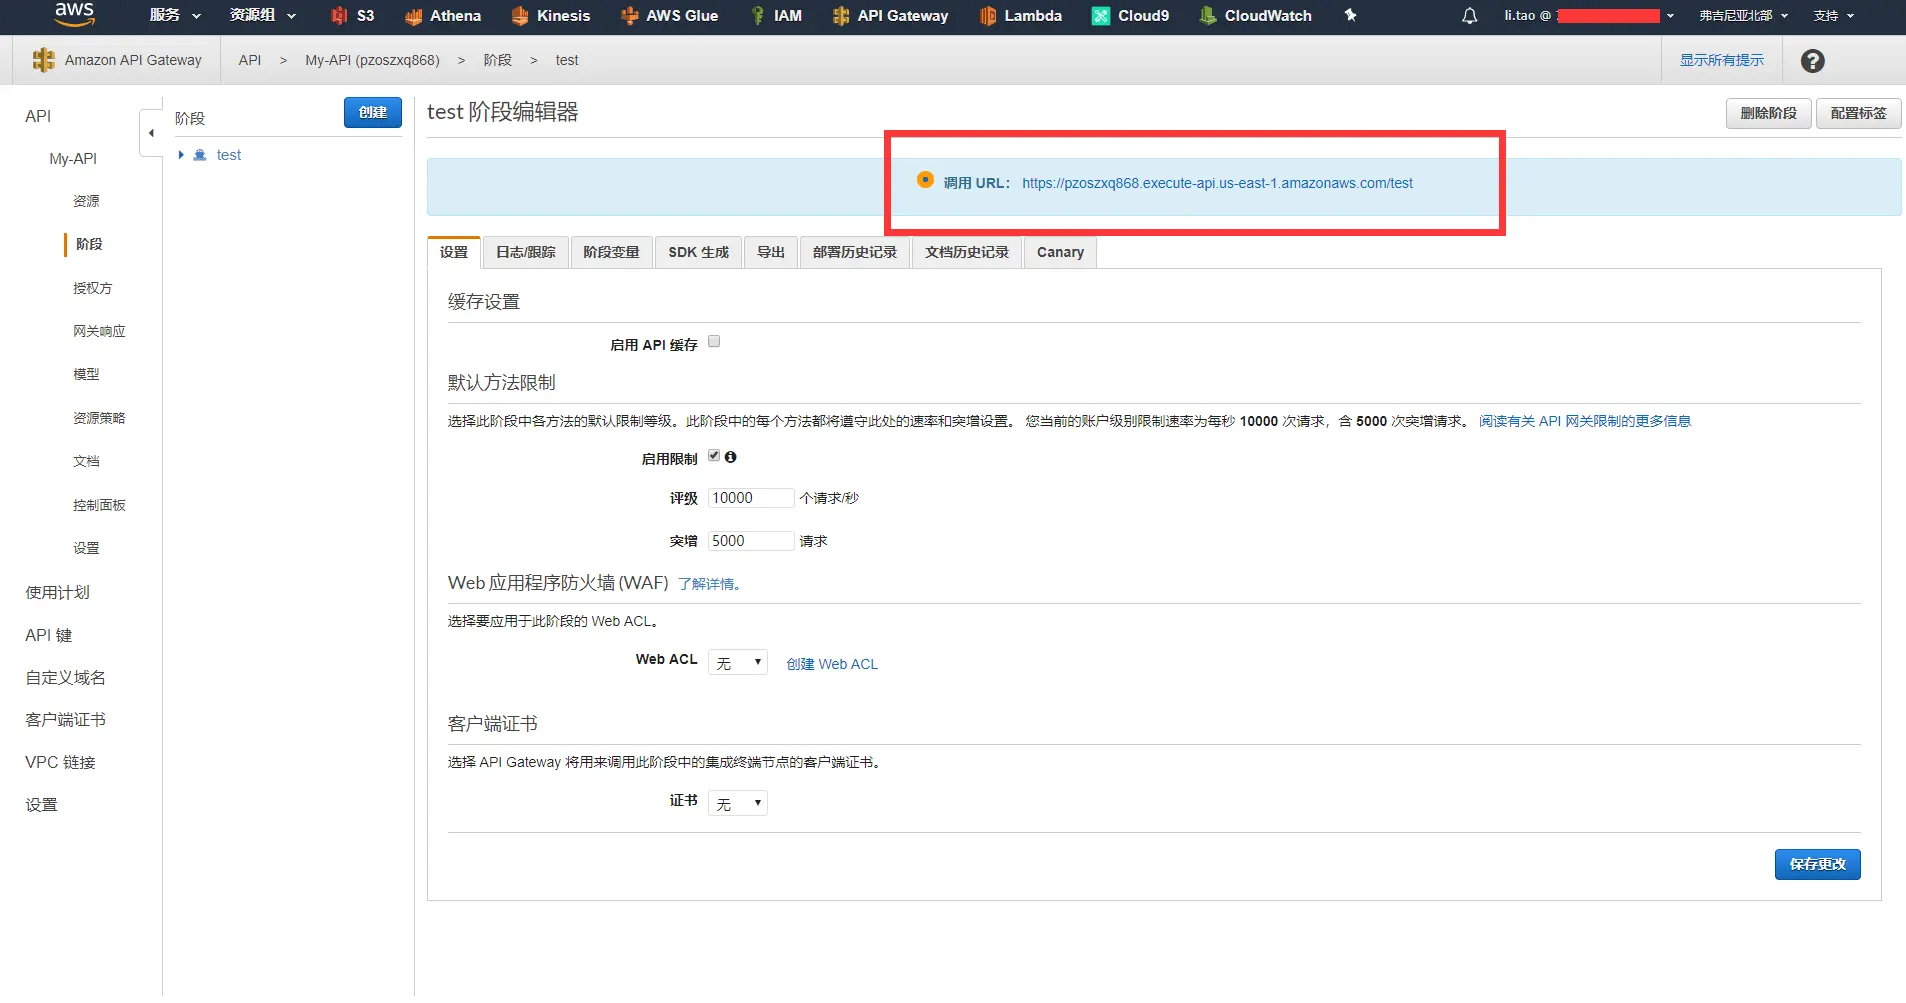Click the test stage icon

(x=200, y=155)
